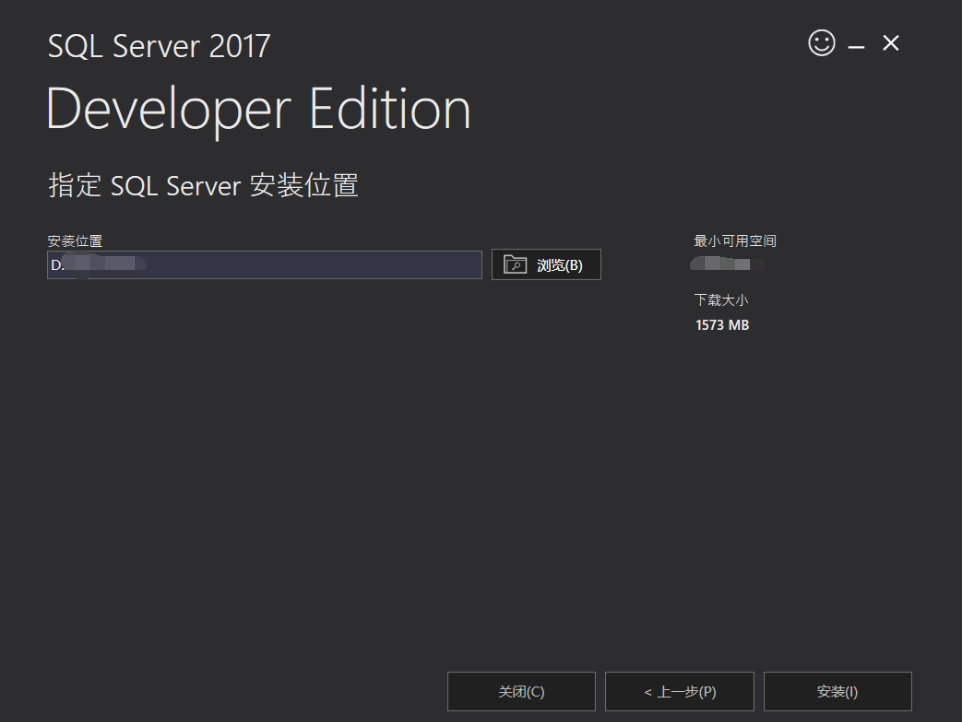Image resolution: width=963 pixels, height=722 pixels.
Task: Select the smiley face in the title bar
Action: click(820, 44)
